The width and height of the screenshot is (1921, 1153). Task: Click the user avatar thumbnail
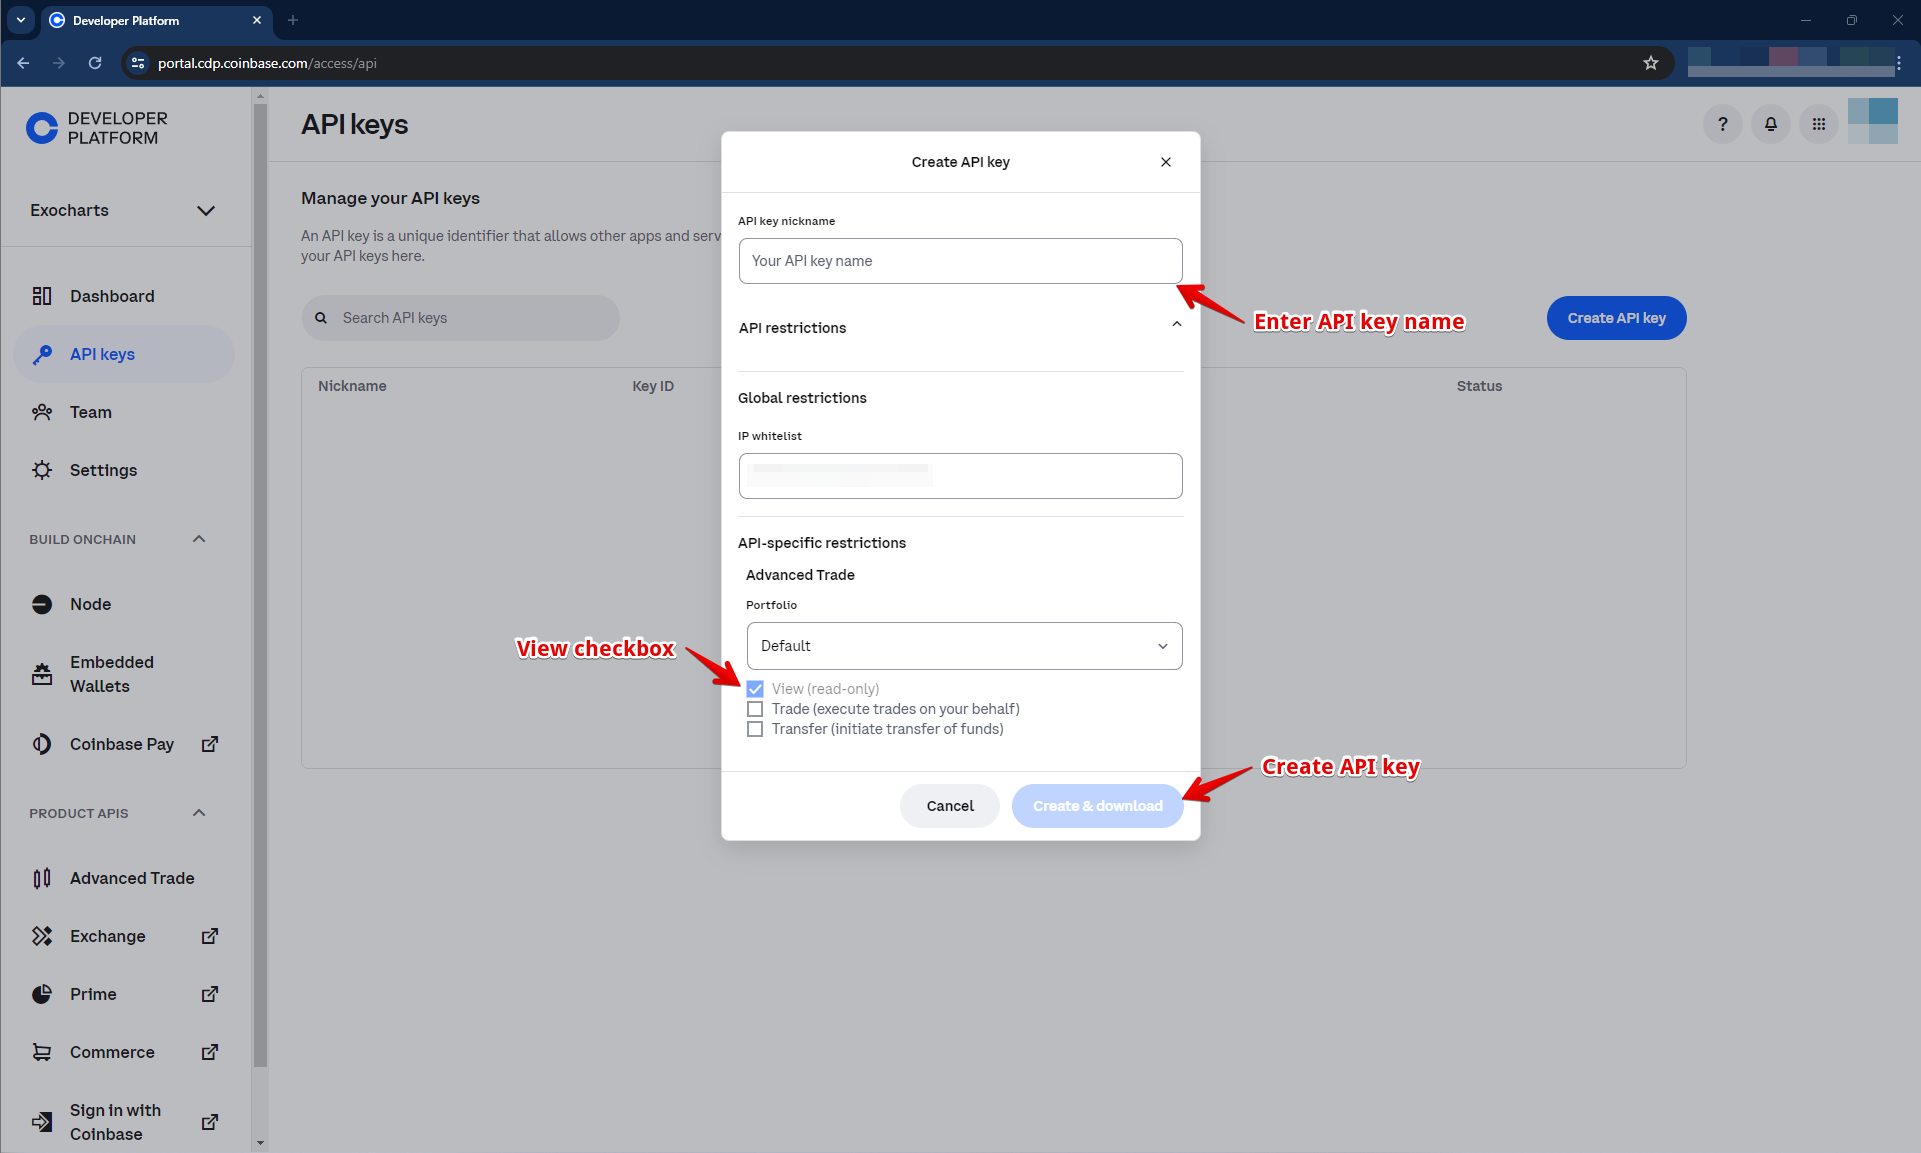coord(1872,121)
